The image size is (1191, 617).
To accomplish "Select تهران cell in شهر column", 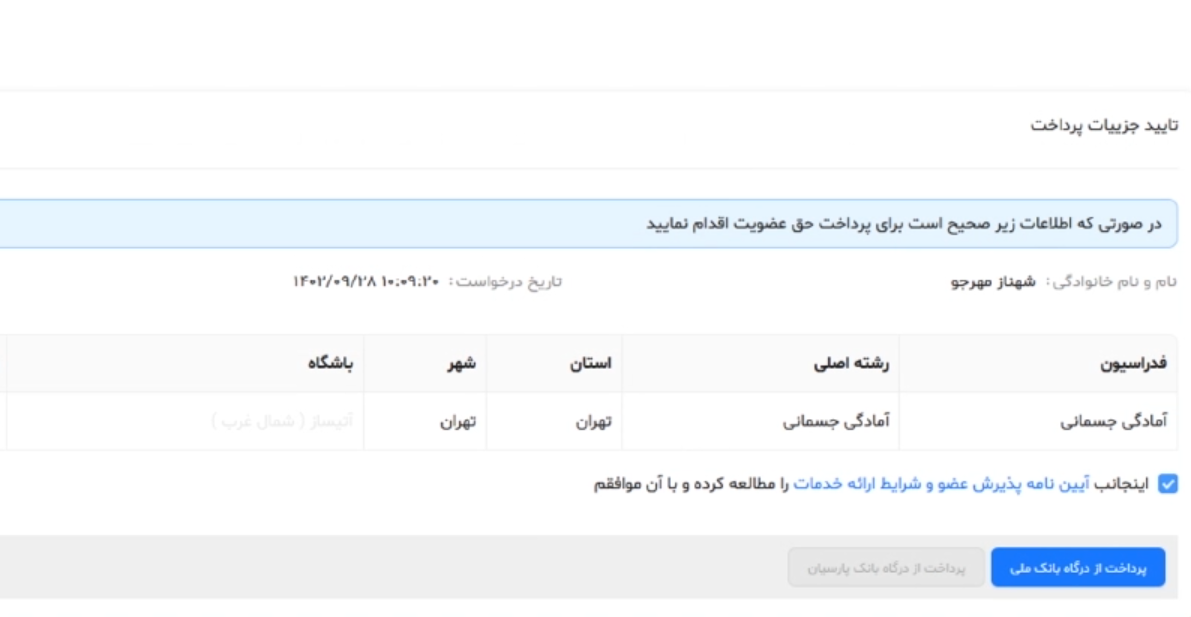I will 457,422.
